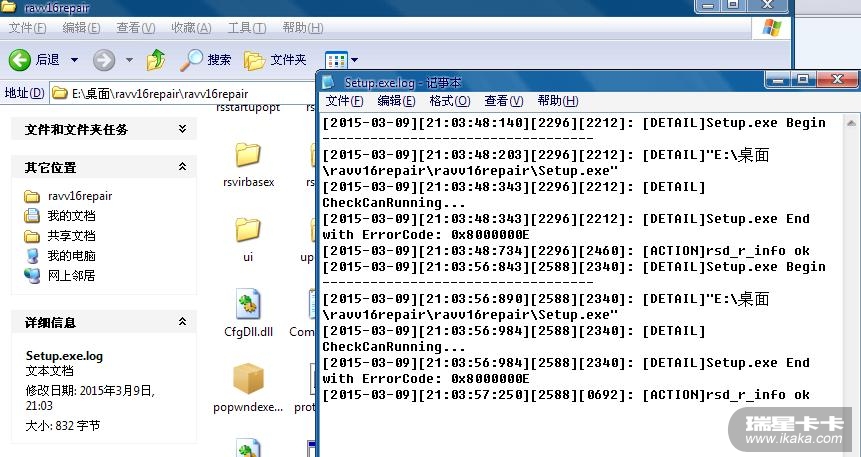Image resolution: width=861 pixels, height=457 pixels.
Task: Collapse the 其它位置 panel
Action: pyautogui.click(x=182, y=167)
